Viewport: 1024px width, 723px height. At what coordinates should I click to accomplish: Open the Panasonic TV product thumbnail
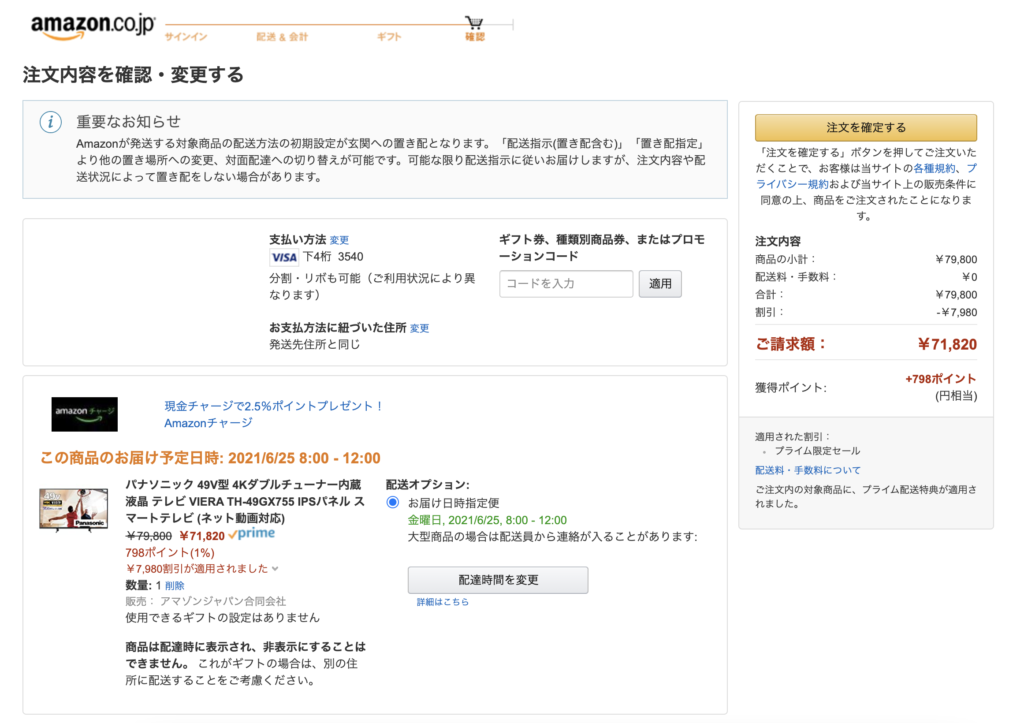[73, 509]
